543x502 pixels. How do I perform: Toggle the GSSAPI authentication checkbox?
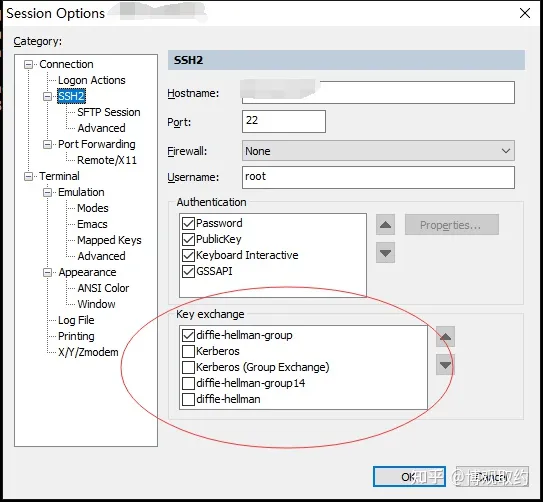(188, 271)
